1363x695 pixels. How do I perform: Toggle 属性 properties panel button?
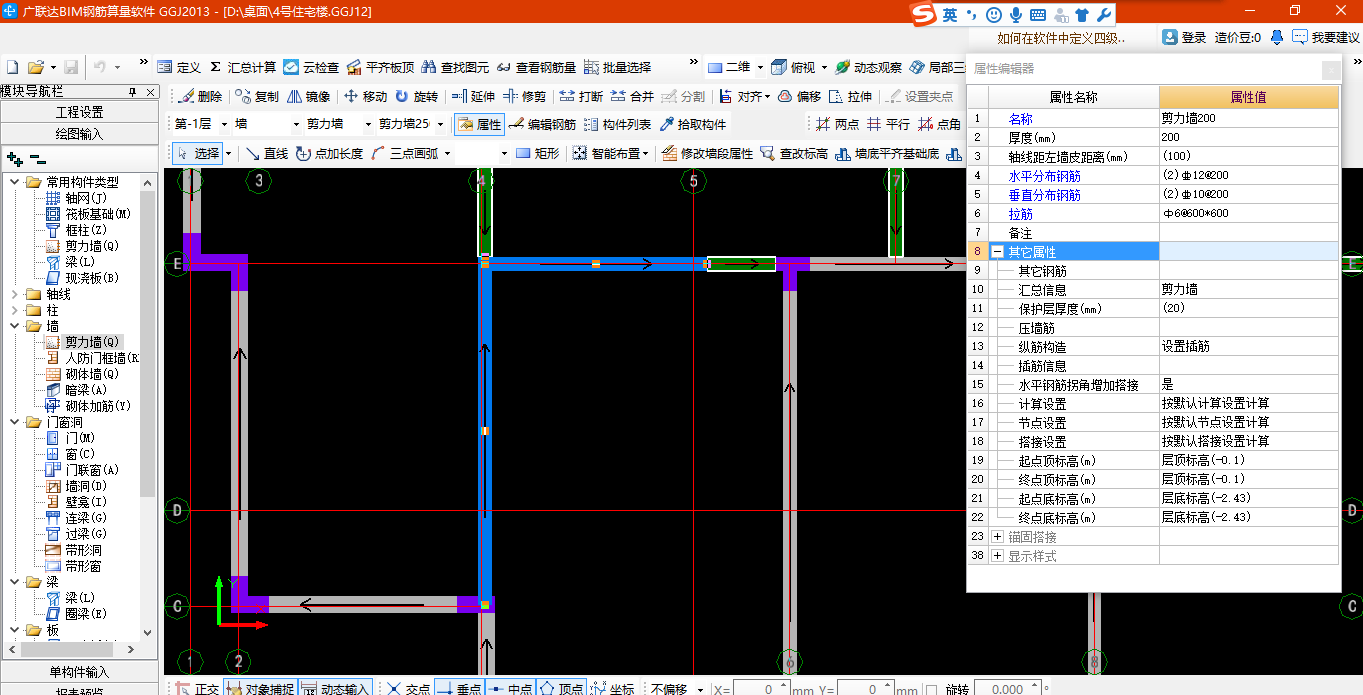(479, 125)
